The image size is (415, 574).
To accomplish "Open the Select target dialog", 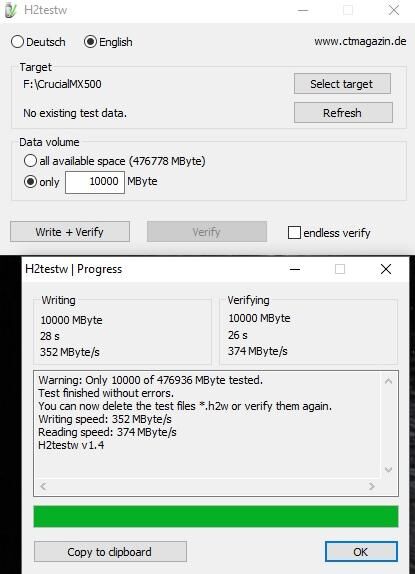I will pos(342,84).
